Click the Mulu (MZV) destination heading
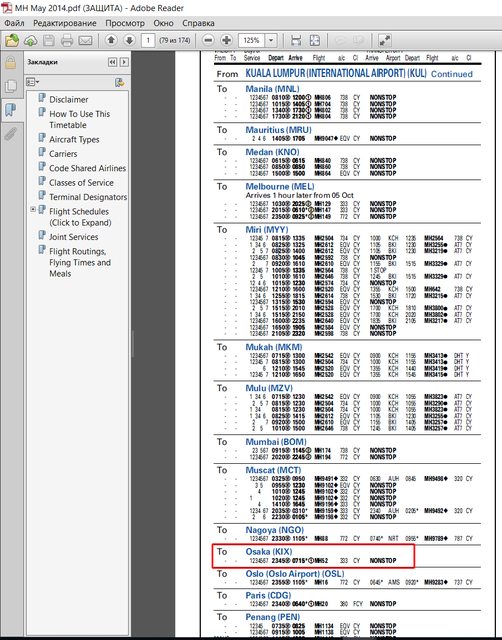 [x=269, y=388]
